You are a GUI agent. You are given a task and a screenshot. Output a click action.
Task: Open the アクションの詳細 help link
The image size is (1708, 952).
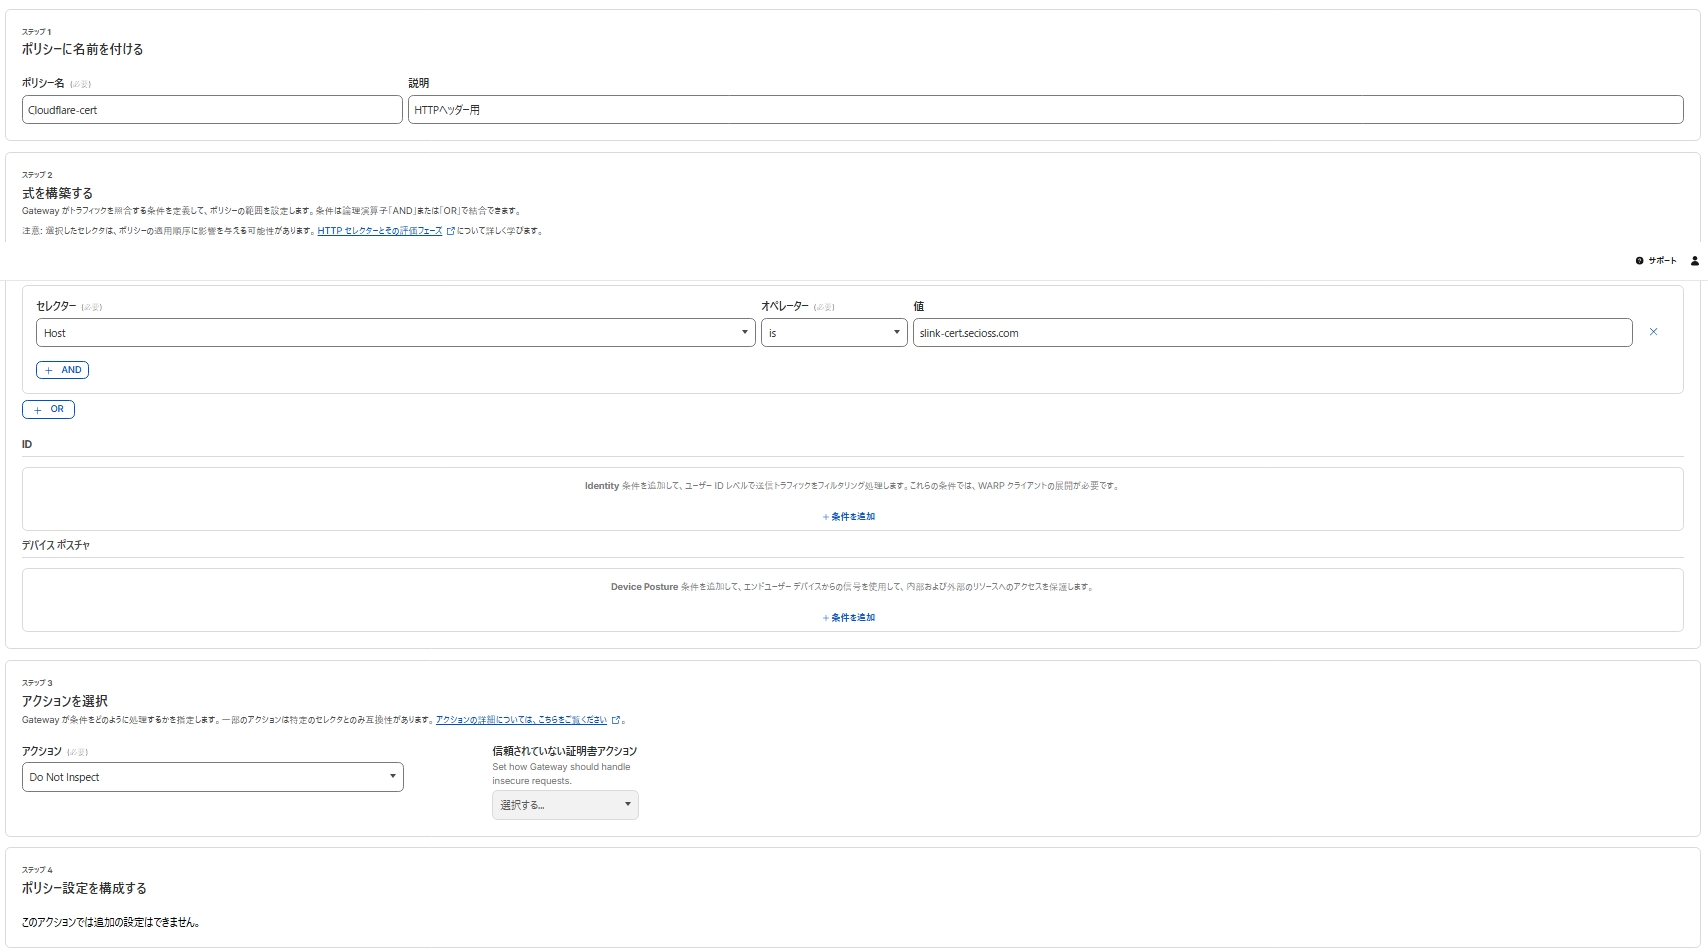click(x=521, y=720)
